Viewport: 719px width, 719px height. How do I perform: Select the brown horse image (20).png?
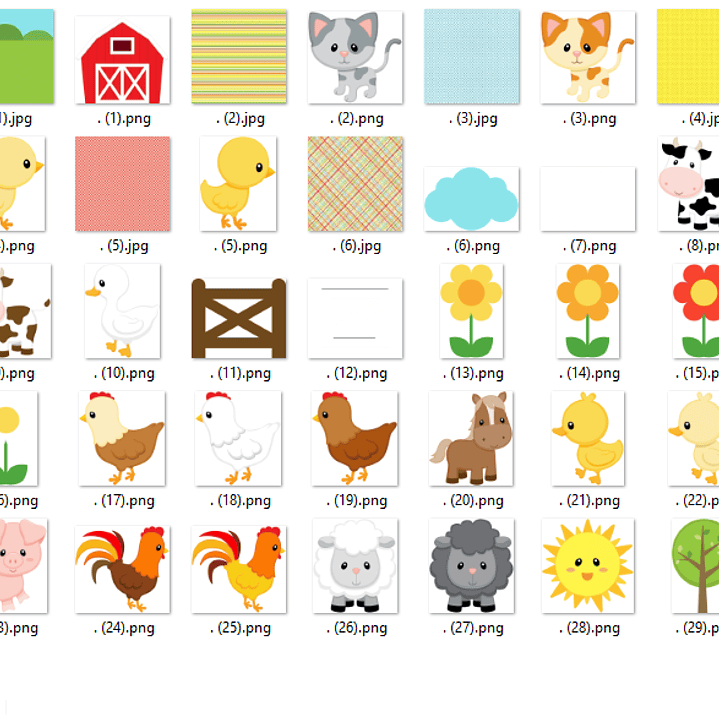[x=471, y=438]
